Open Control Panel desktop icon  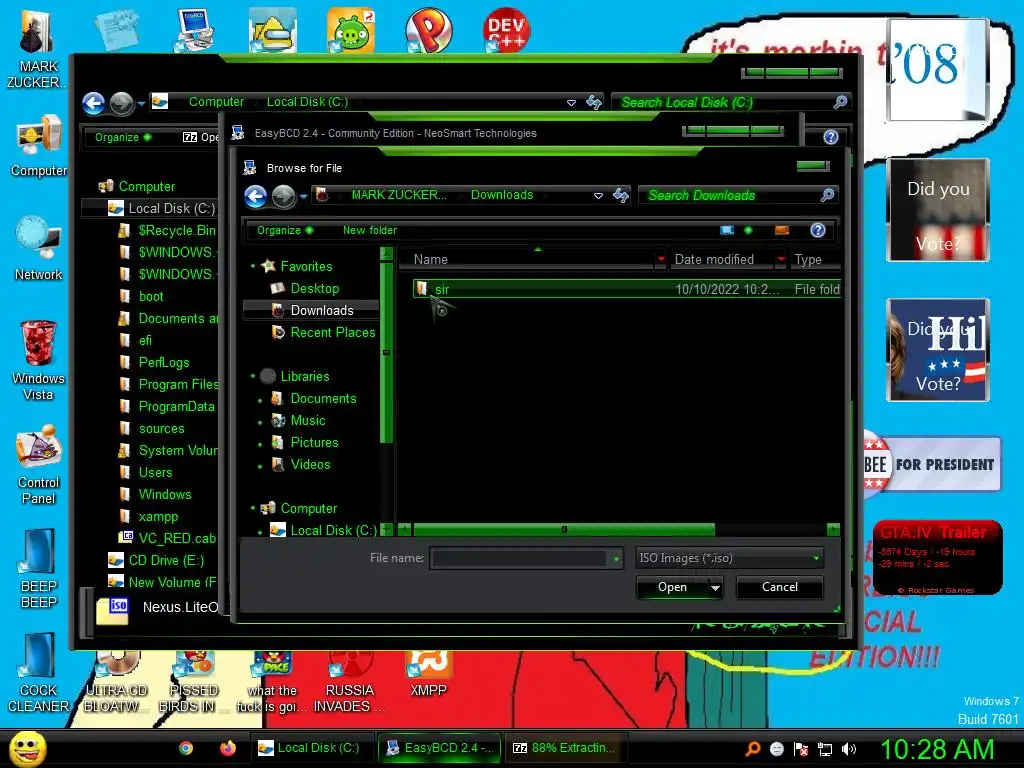(x=39, y=464)
